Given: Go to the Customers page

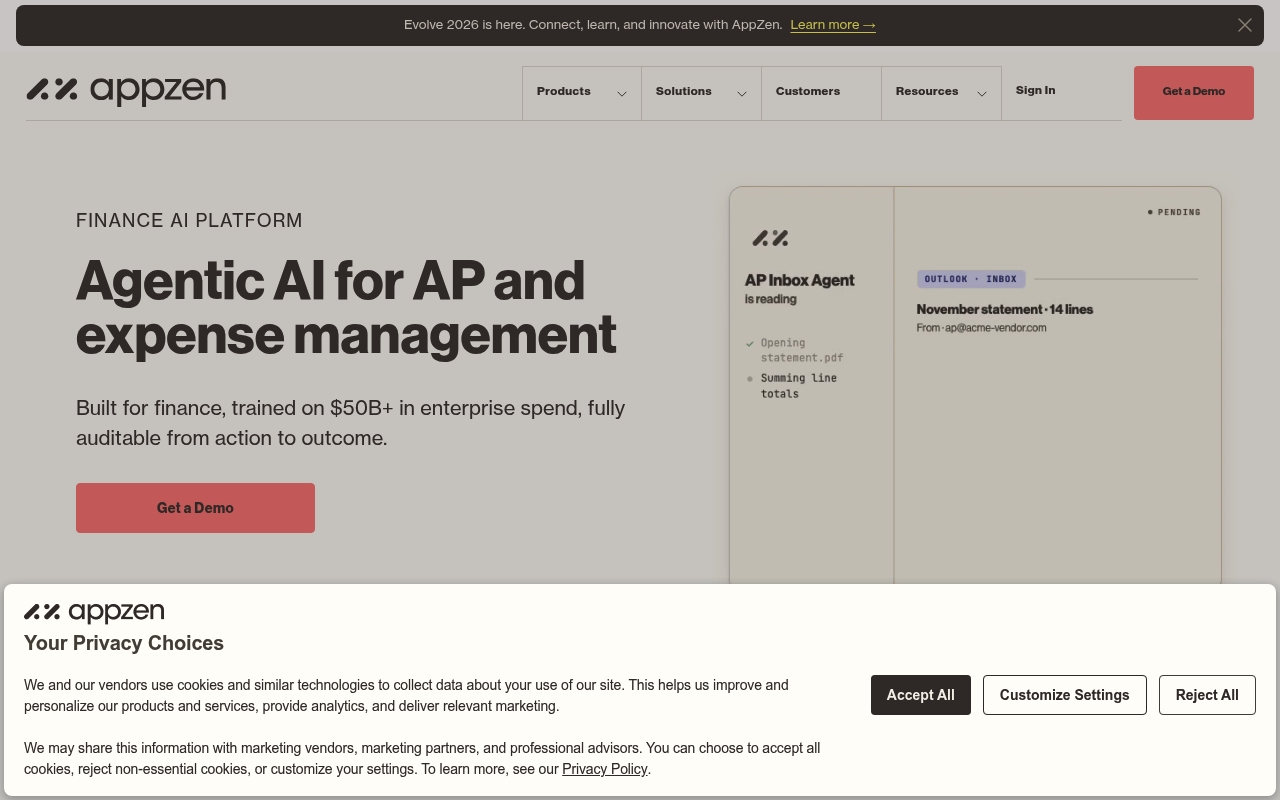Looking at the screenshot, I should [821, 92].
